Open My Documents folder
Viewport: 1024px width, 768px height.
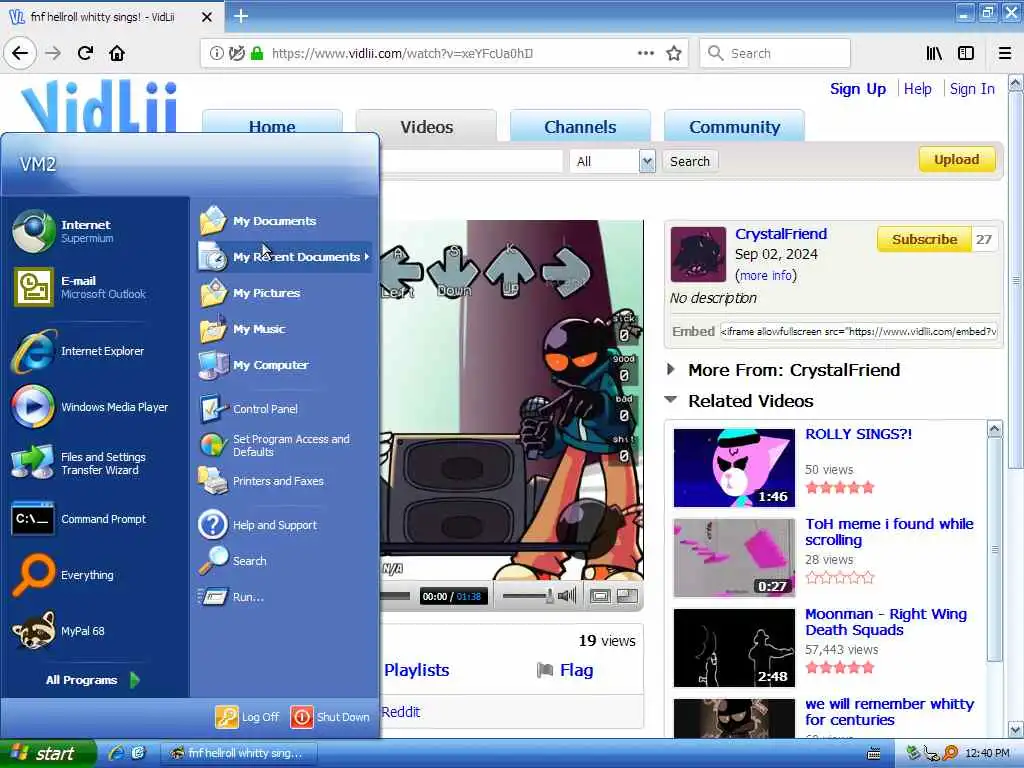pyautogui.click(x=284, y=221)
